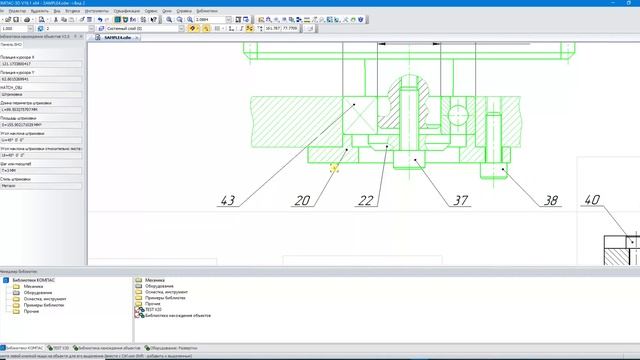Click the TEST V20 entry in the right list
The image size is (640, 360).
(x=153, y=310)
